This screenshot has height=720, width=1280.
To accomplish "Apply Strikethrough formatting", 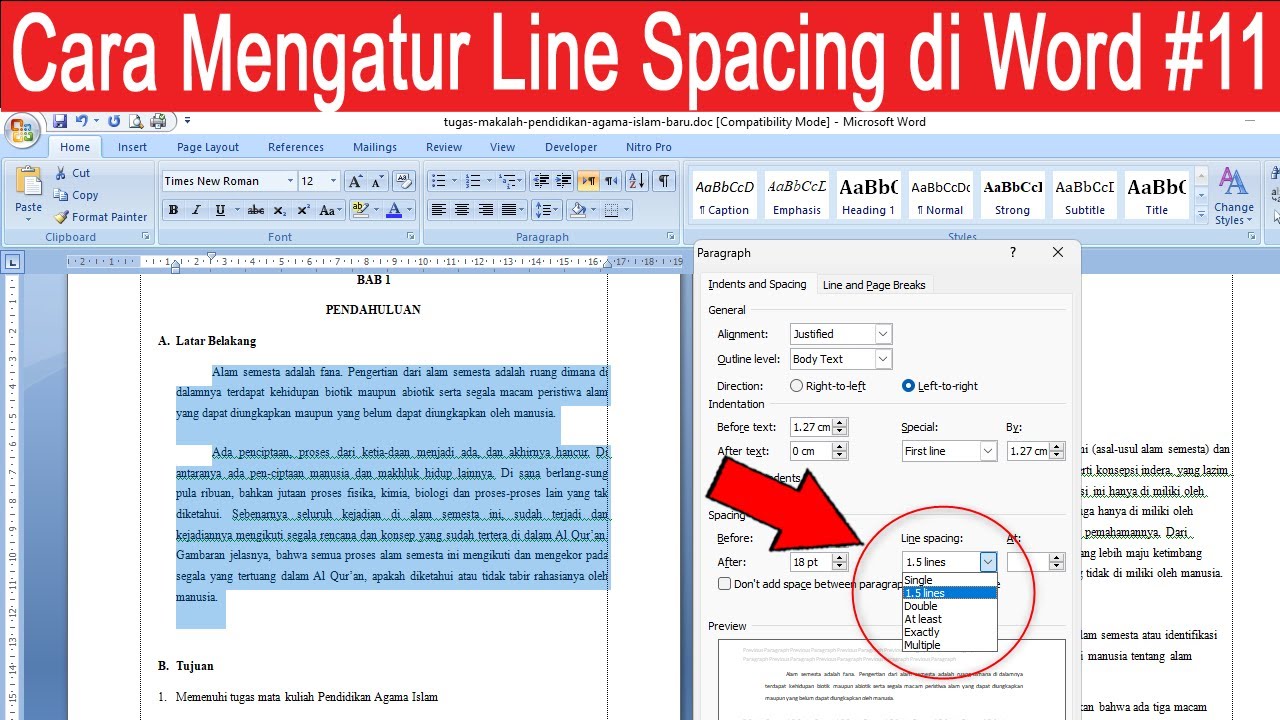I will click(x=256, y=210).
